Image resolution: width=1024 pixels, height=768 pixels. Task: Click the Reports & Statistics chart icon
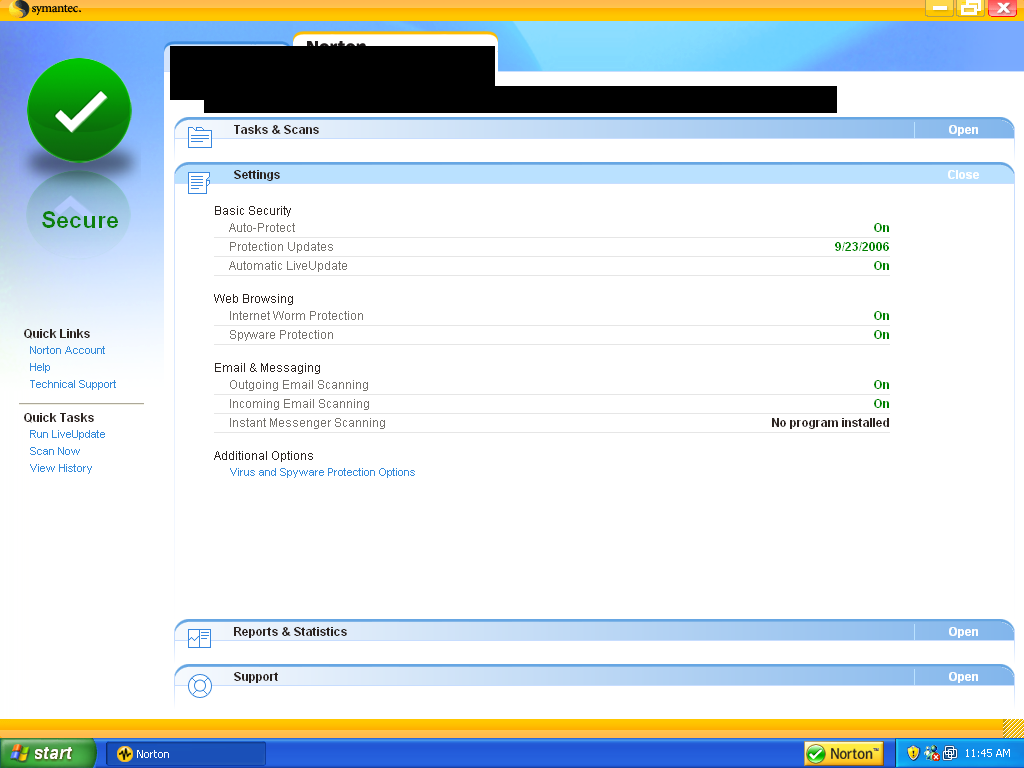pyautogui.click(x=199, y=638)
